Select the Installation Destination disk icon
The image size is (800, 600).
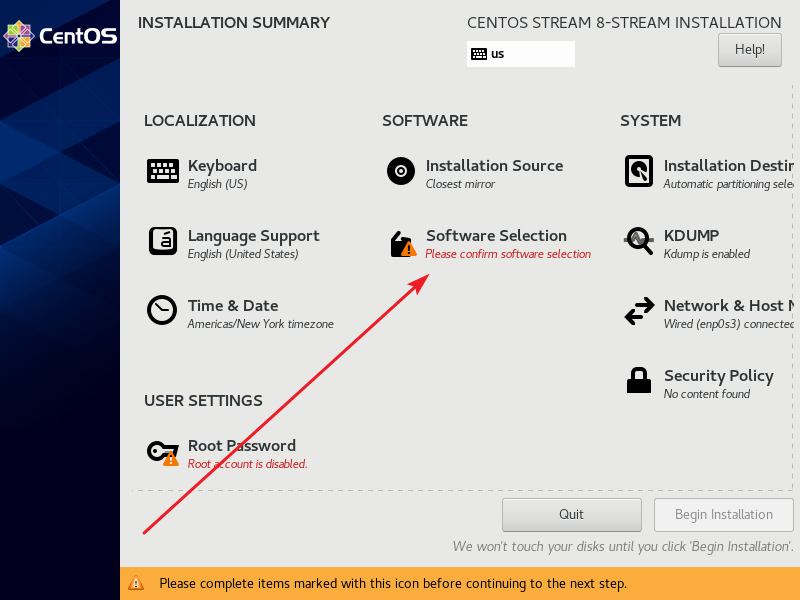coord(638,171)
